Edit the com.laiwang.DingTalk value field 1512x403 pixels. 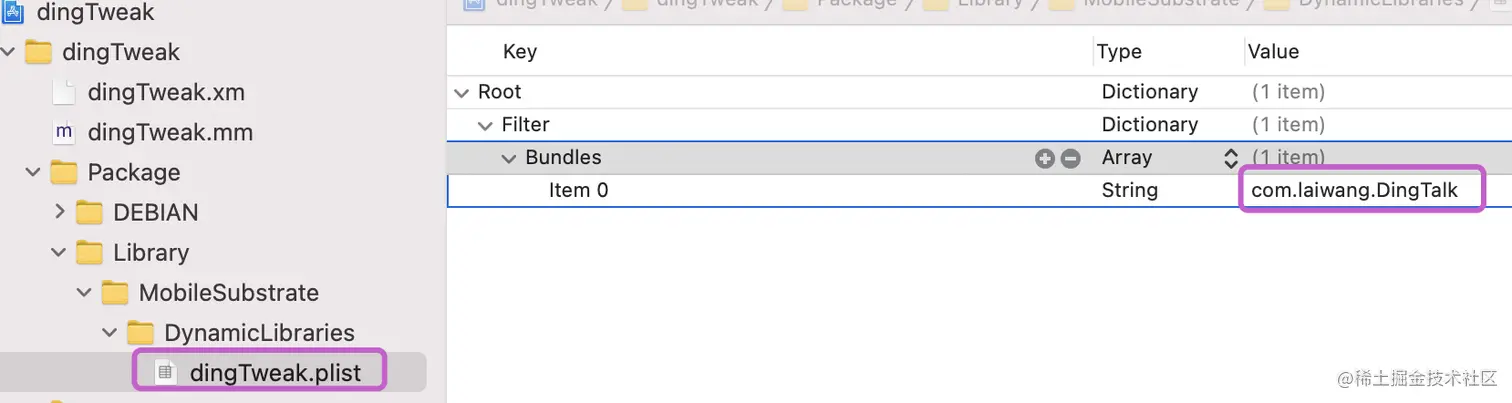coord(1361,190)
